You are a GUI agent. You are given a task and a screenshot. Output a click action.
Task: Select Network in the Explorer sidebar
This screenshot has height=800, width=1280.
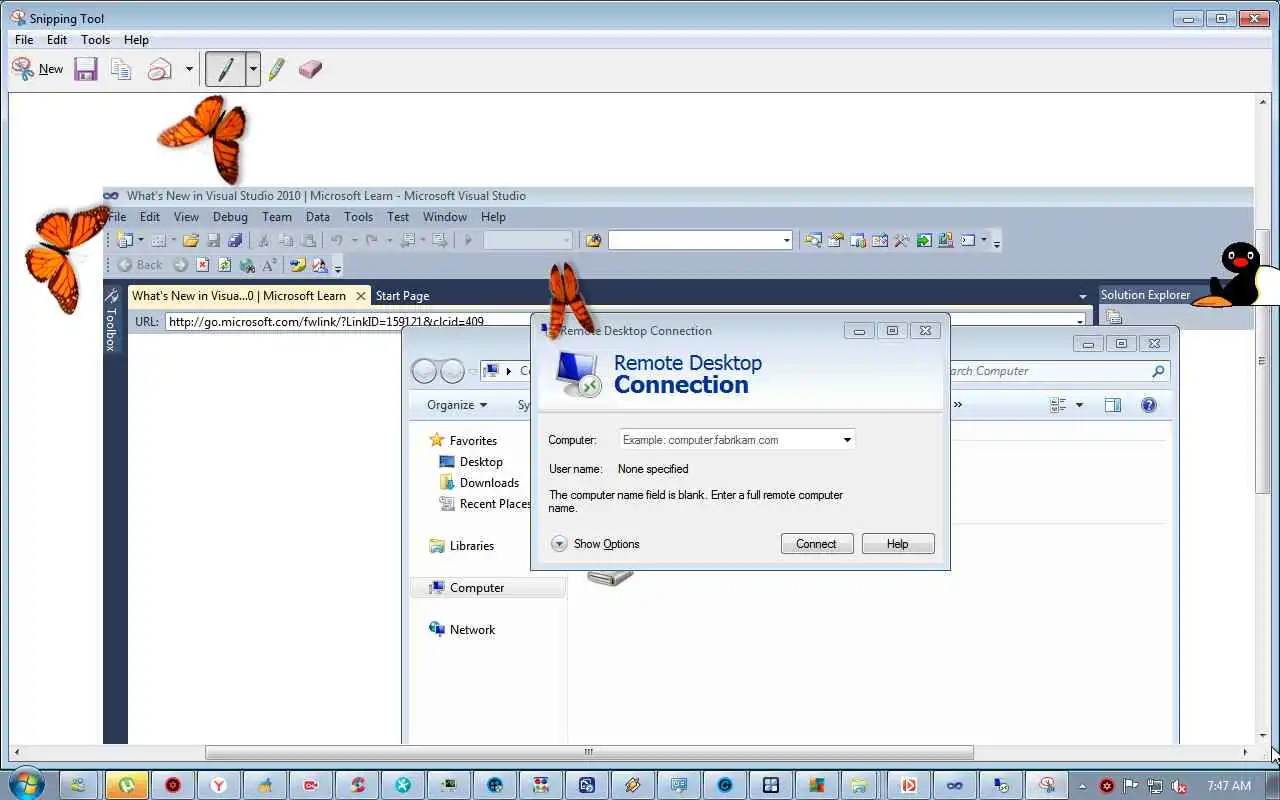462,630
